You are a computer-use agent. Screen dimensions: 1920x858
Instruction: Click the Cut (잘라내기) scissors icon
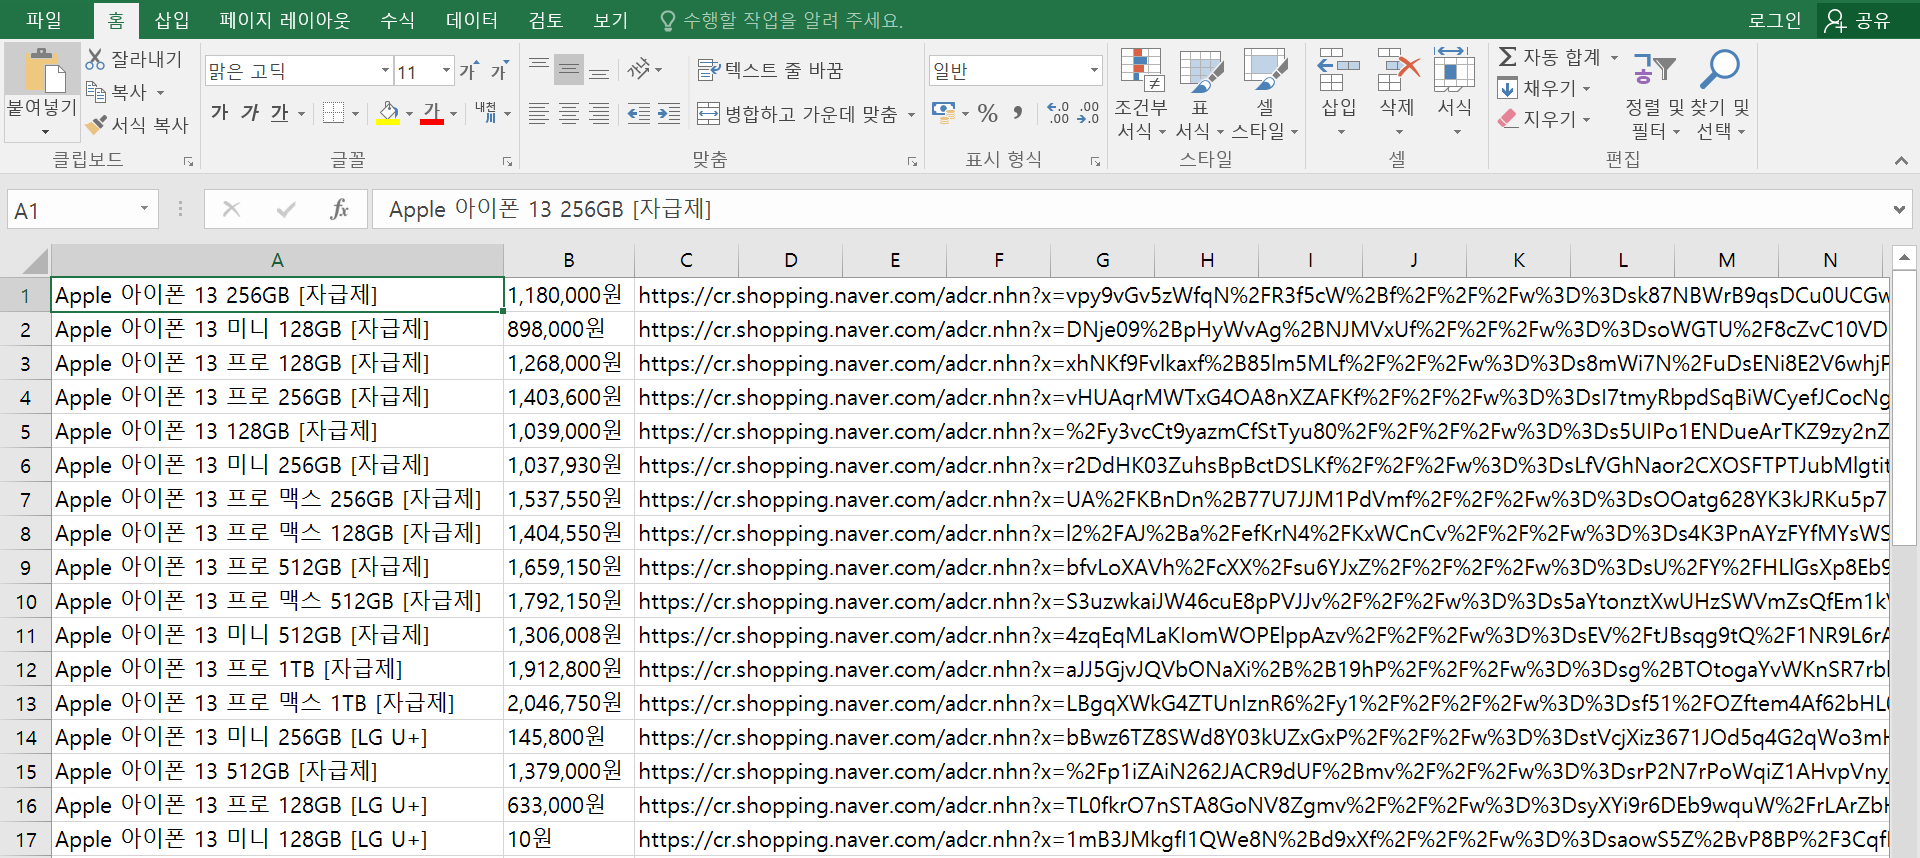[x=95, y=59]
